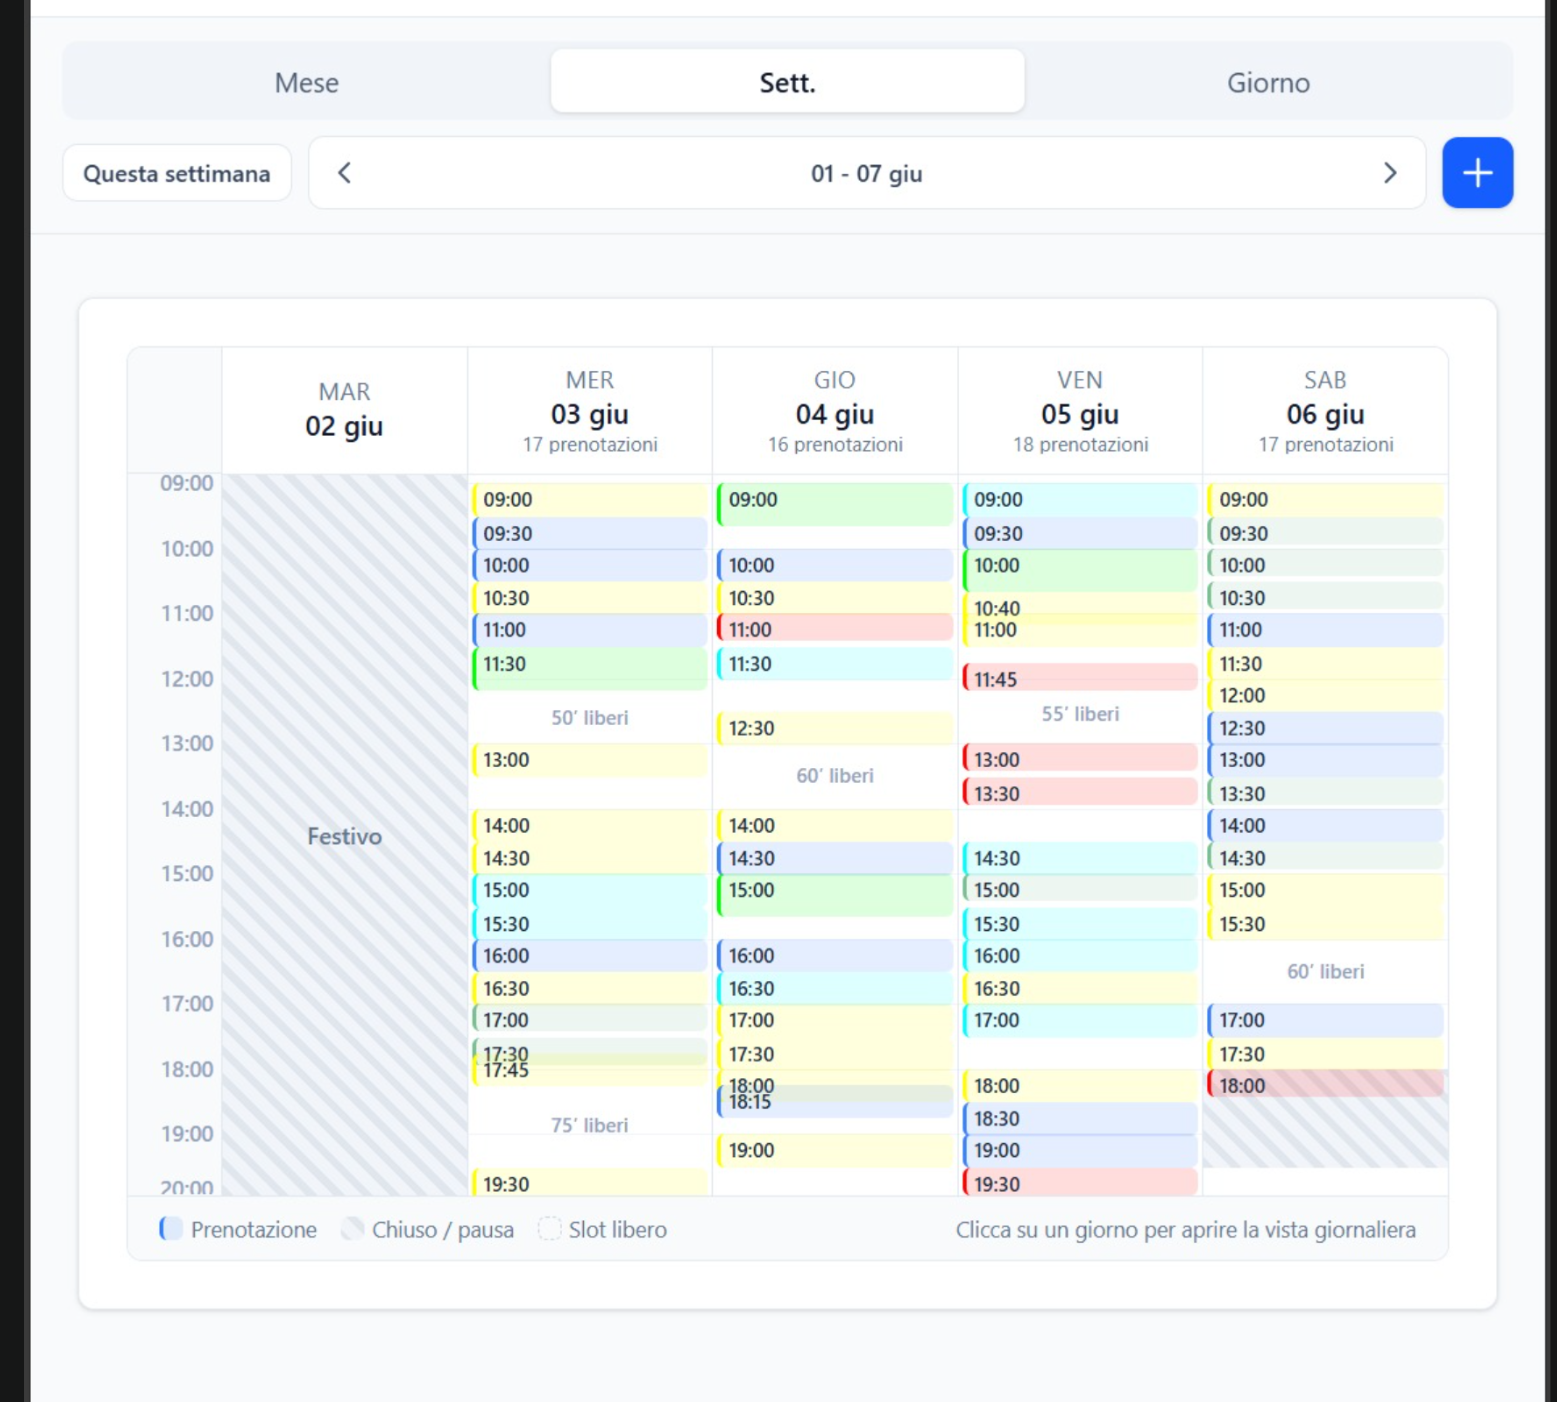Viewport: 1557px width, 1402px height.
Task: Open the 11:45 red booking on Friday
Action: click(1080, 678)
